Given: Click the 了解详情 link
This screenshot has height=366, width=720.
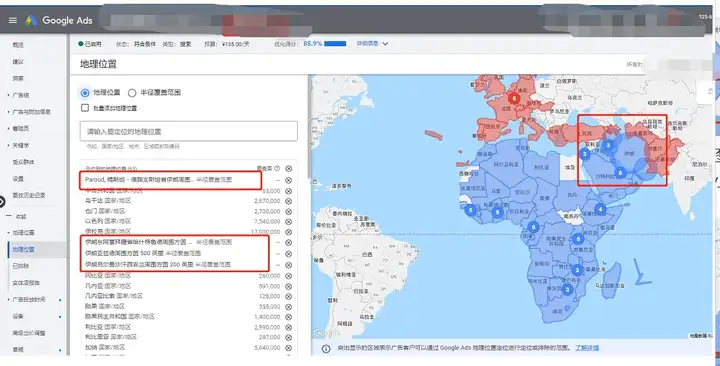Looking at the screenshot, I should pyautogui.click(x=587, y=348).
